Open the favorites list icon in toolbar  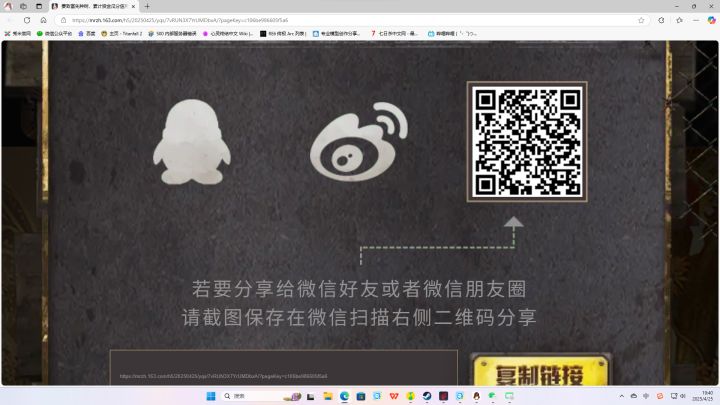[679, 20]
